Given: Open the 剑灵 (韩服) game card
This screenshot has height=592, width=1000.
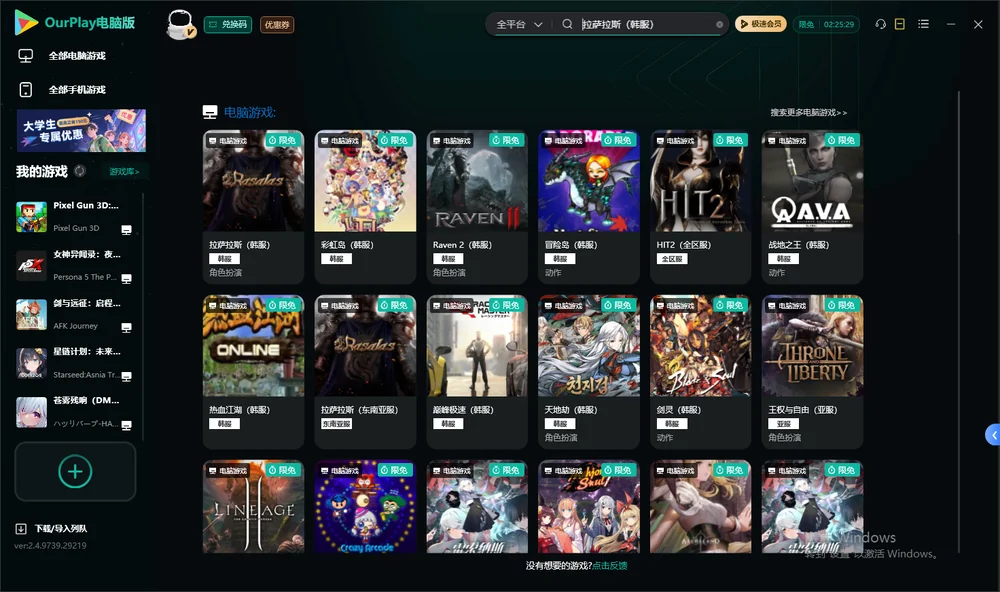Looking at the screenshot, I should coord(700,372).
